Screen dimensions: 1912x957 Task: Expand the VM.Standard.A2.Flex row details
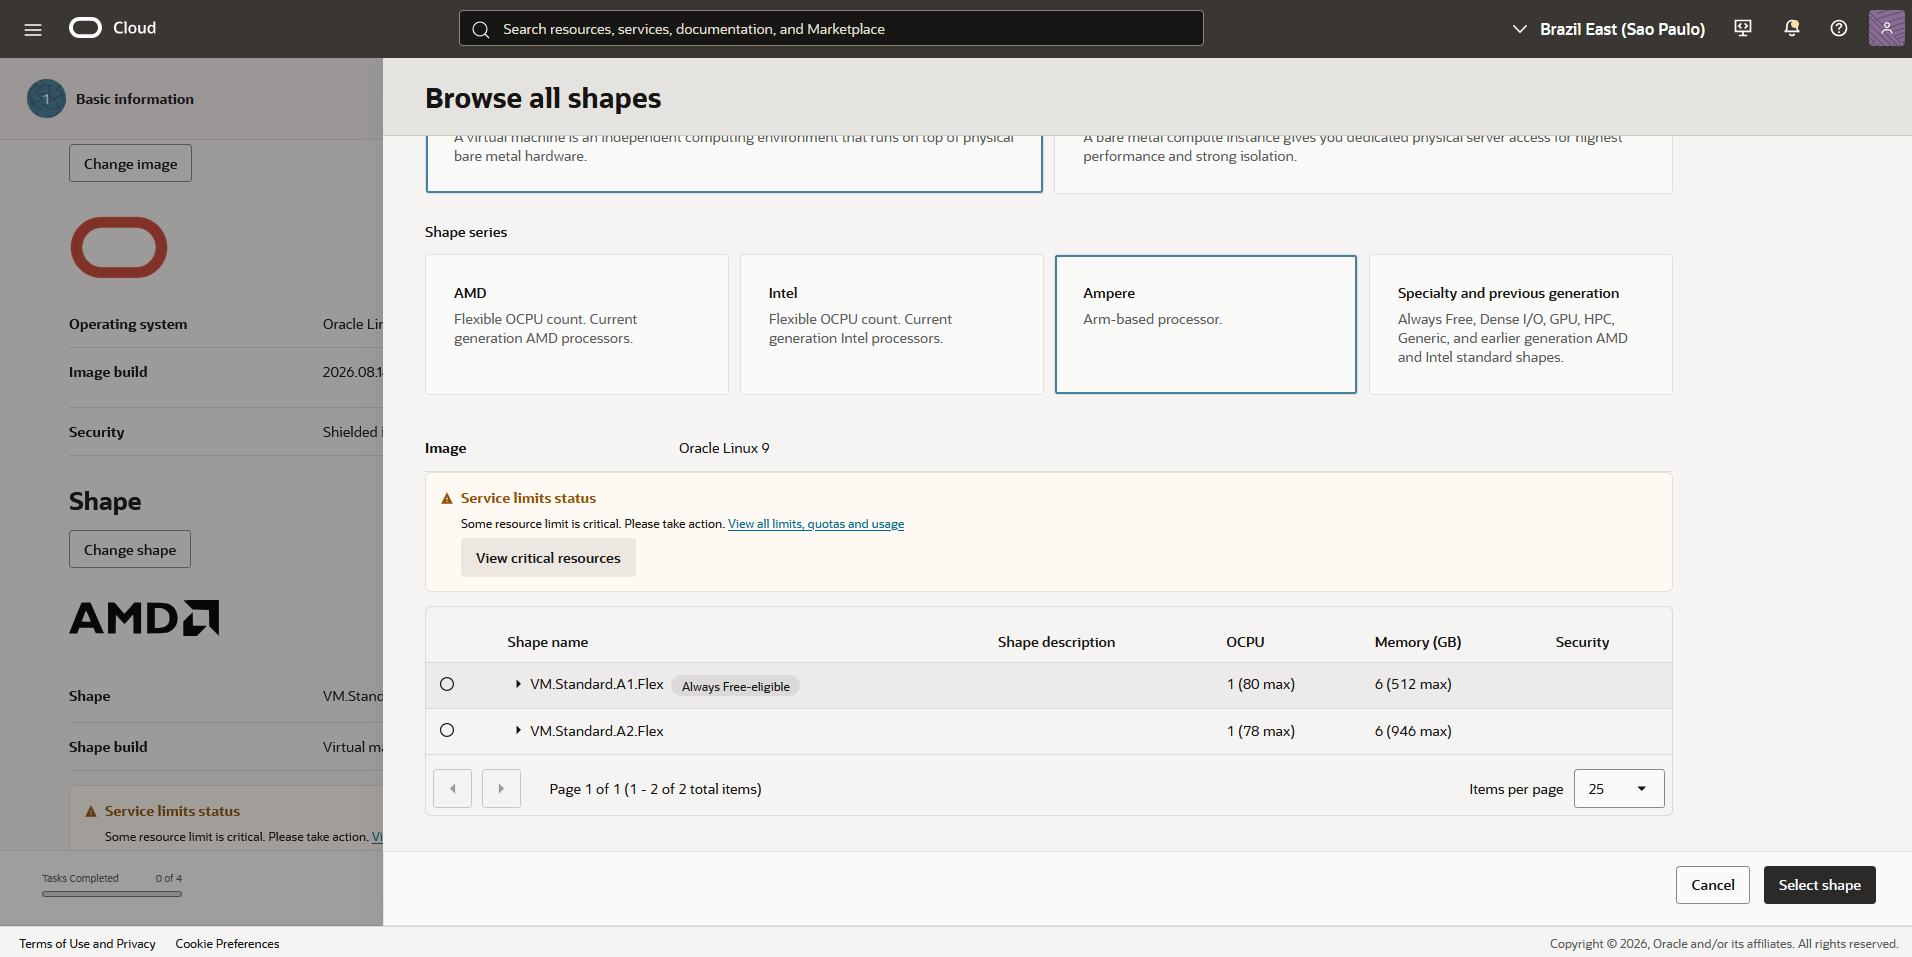click(518, 730)
